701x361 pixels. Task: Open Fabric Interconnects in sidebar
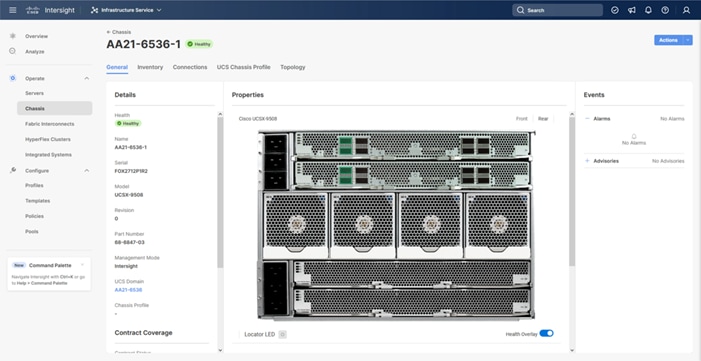point(50,124)
